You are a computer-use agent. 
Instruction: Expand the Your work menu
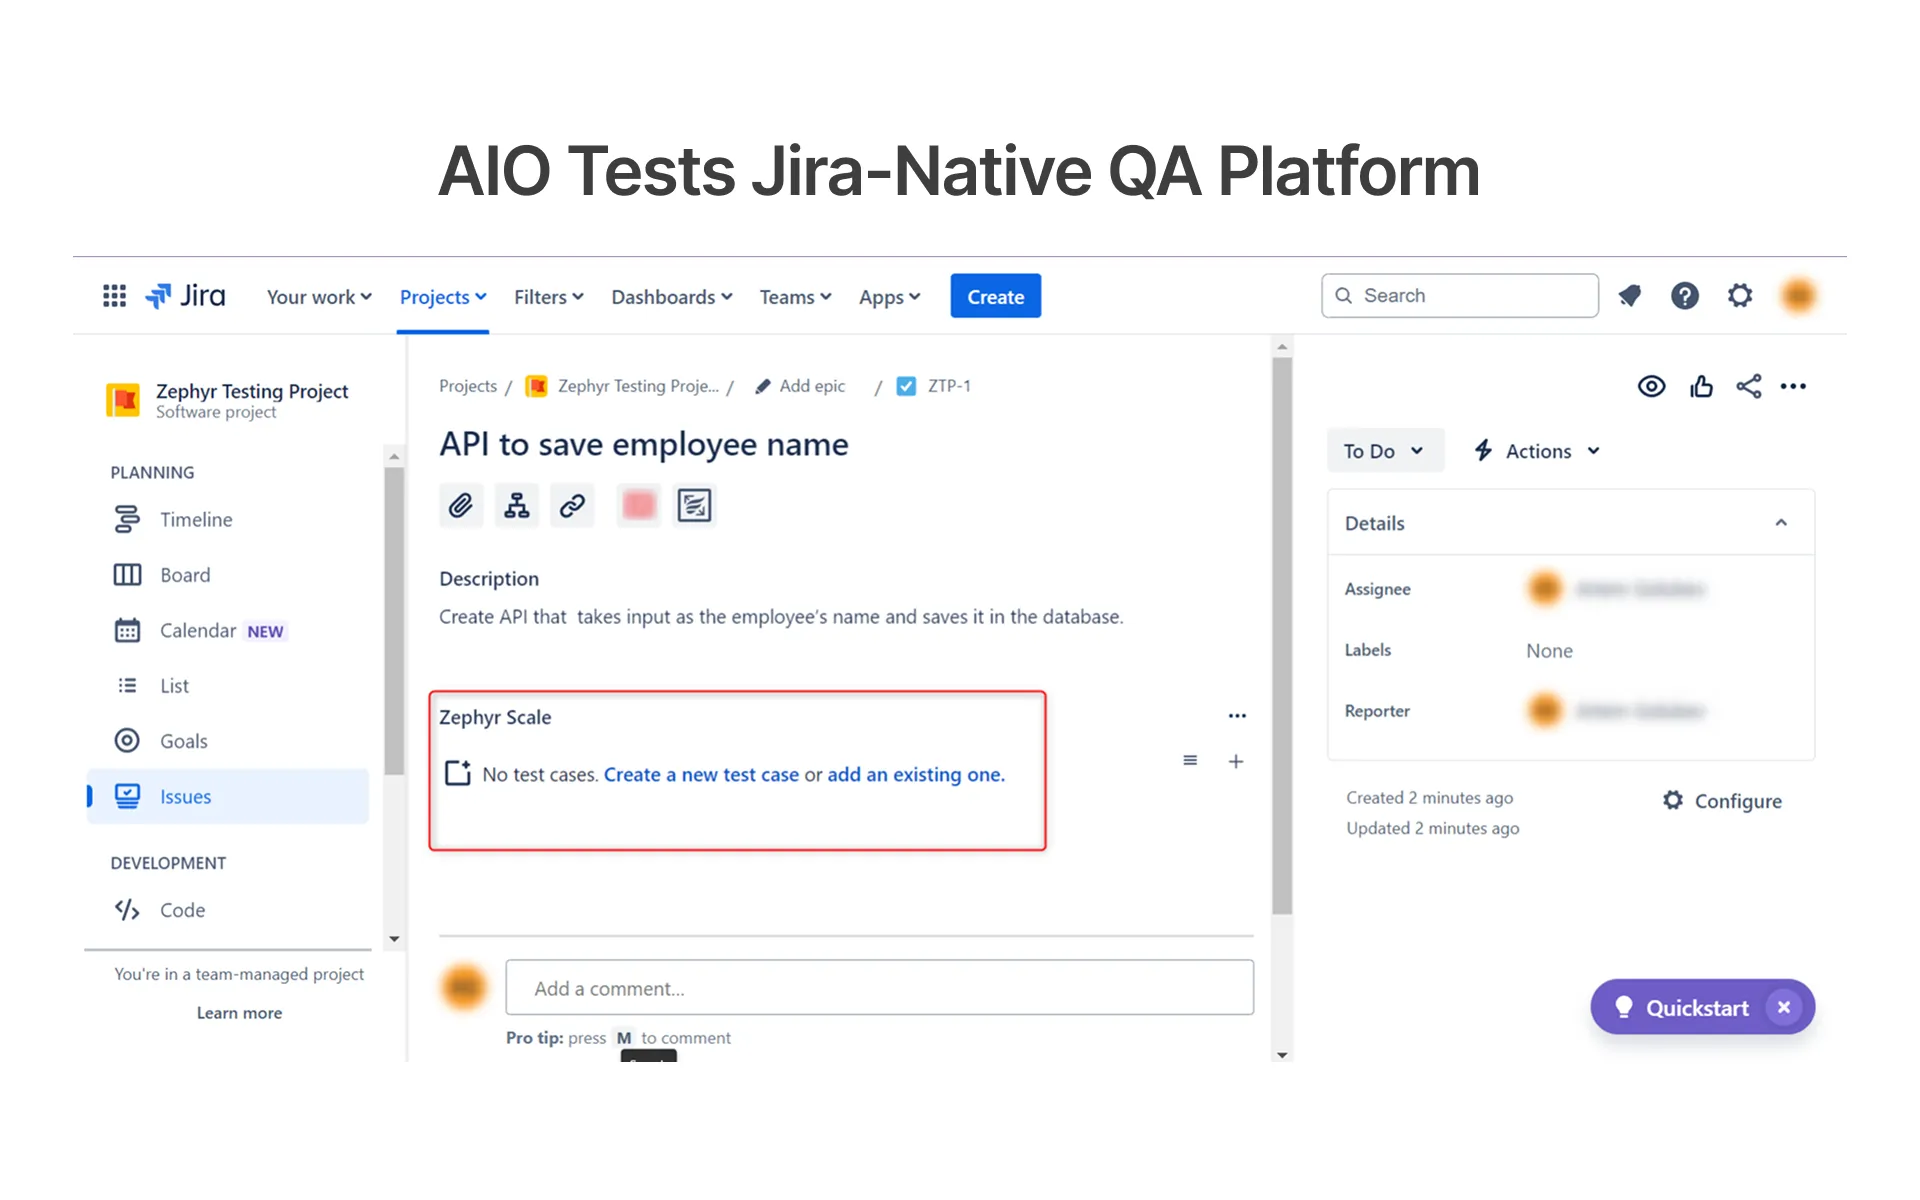coord(319,297)
